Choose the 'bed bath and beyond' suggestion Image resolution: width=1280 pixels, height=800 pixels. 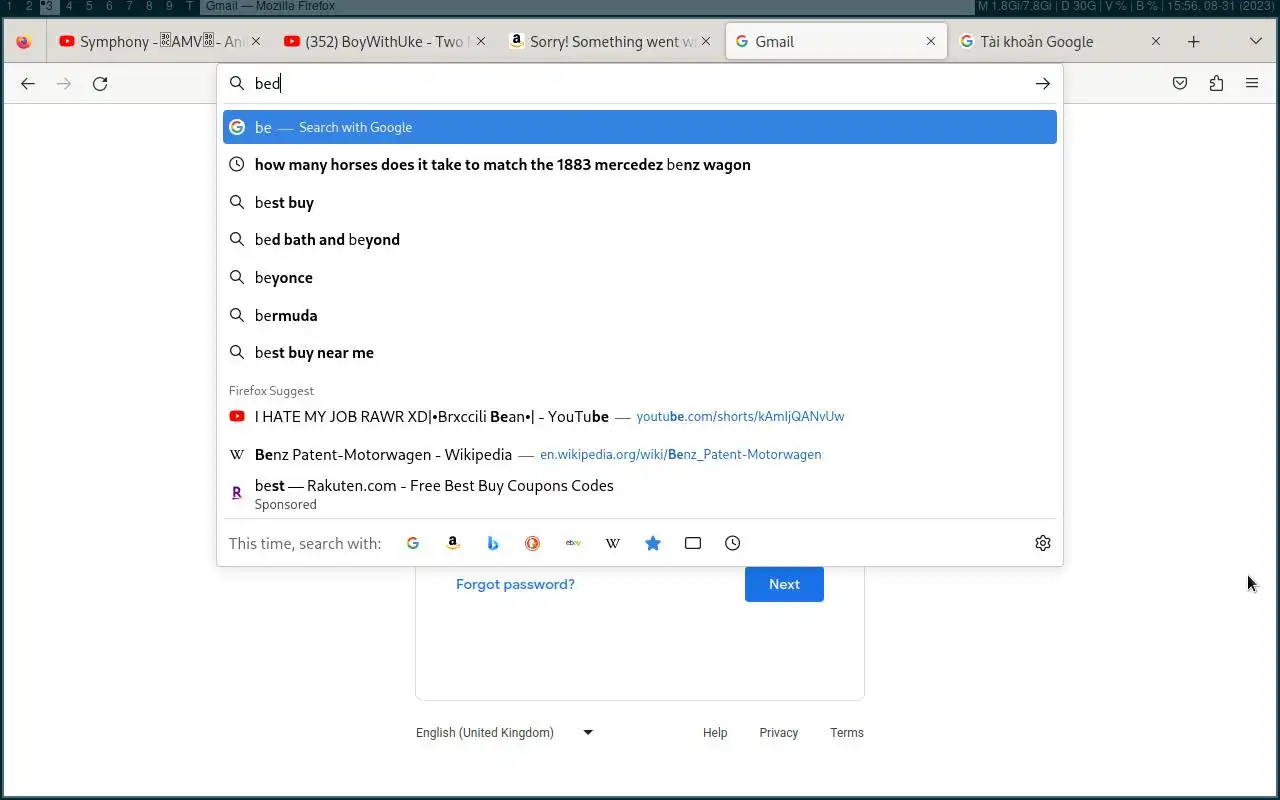[x=640, y=240]
